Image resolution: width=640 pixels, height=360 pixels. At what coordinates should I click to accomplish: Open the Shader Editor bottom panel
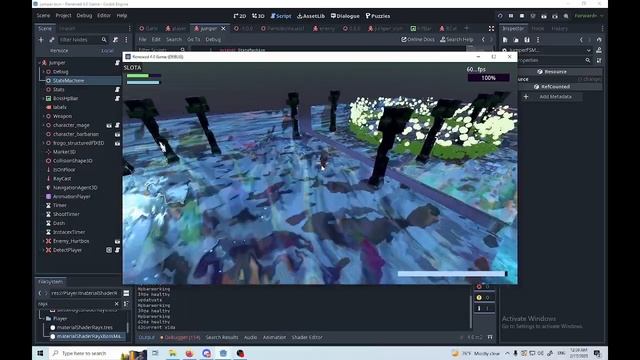[307, 338]
